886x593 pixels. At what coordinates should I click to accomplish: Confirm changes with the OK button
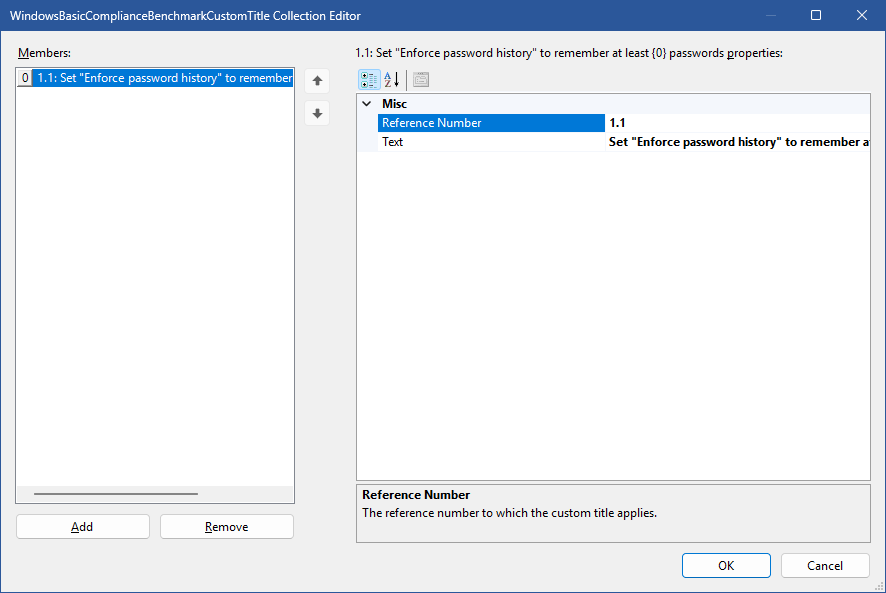[726, 566]
